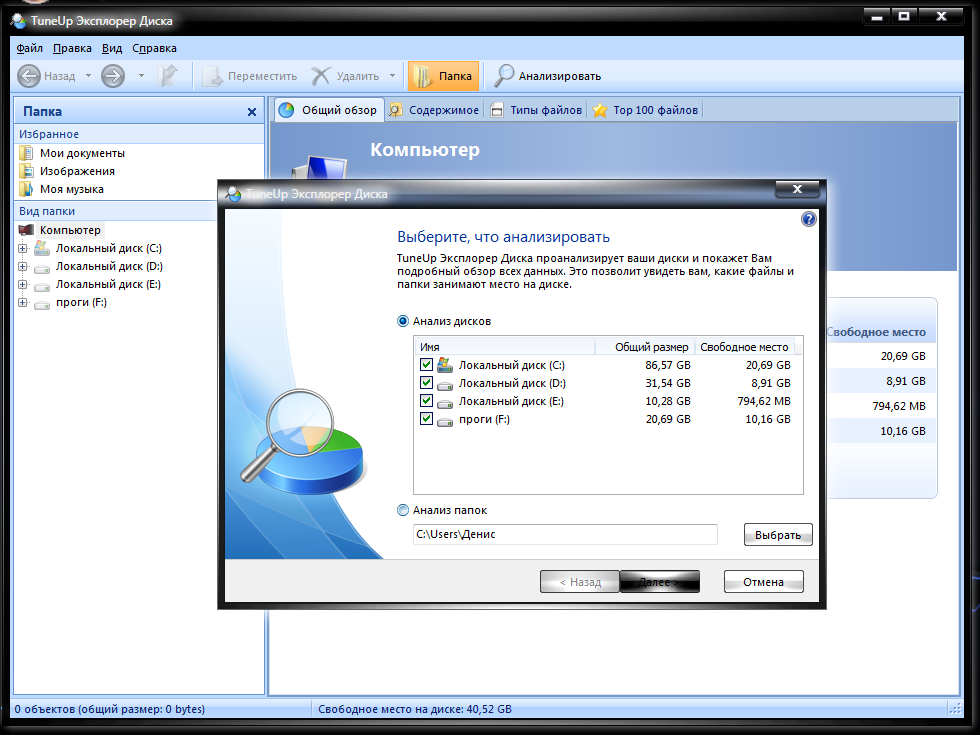
Task: Click 794,62 MB value in dialog list
Action: point(764,401)
